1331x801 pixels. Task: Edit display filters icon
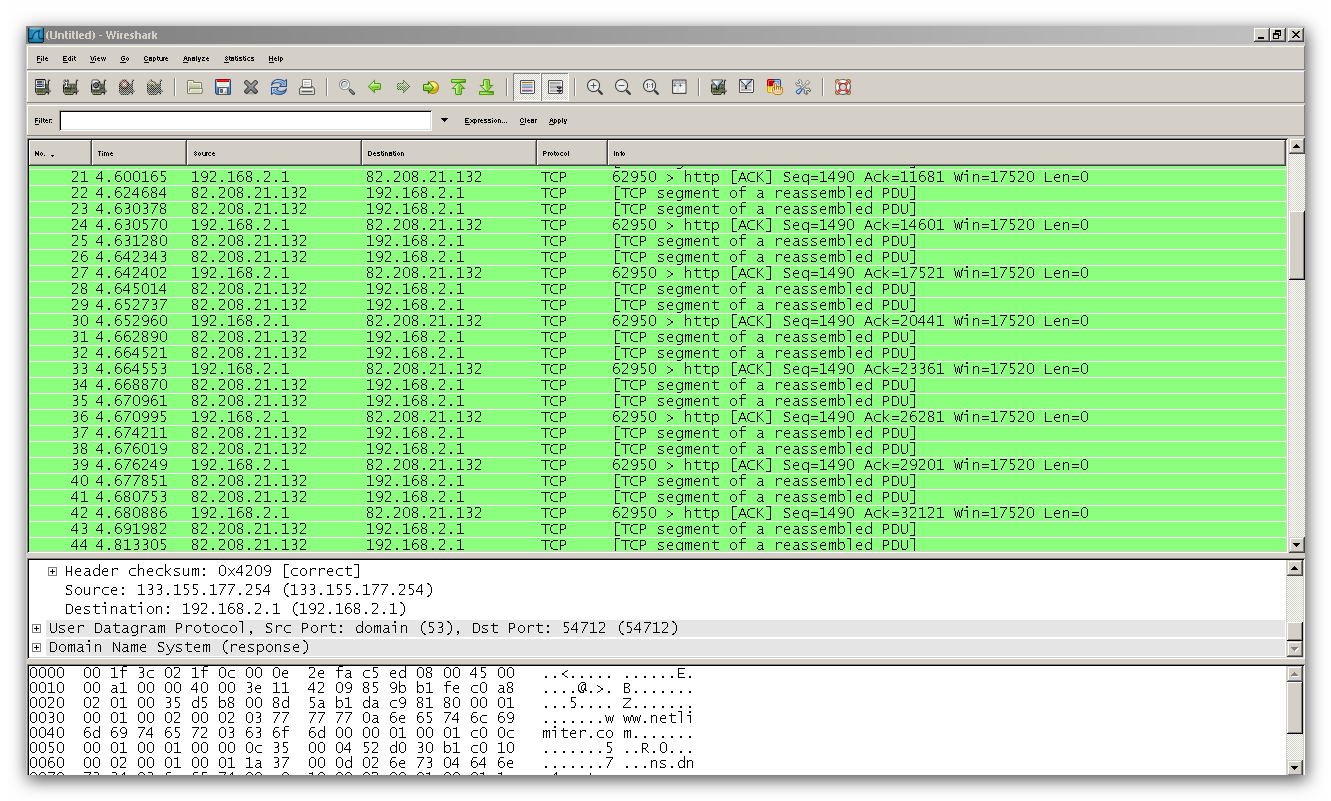point(746,87)
